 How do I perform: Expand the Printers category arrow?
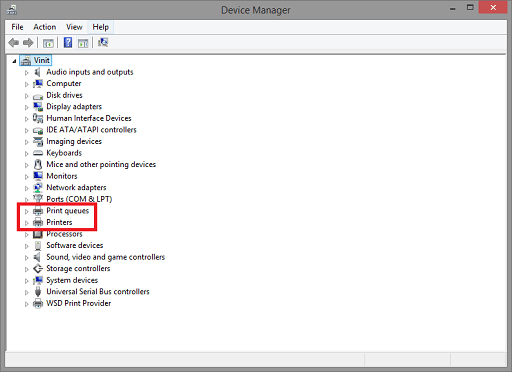click(27, 223)
